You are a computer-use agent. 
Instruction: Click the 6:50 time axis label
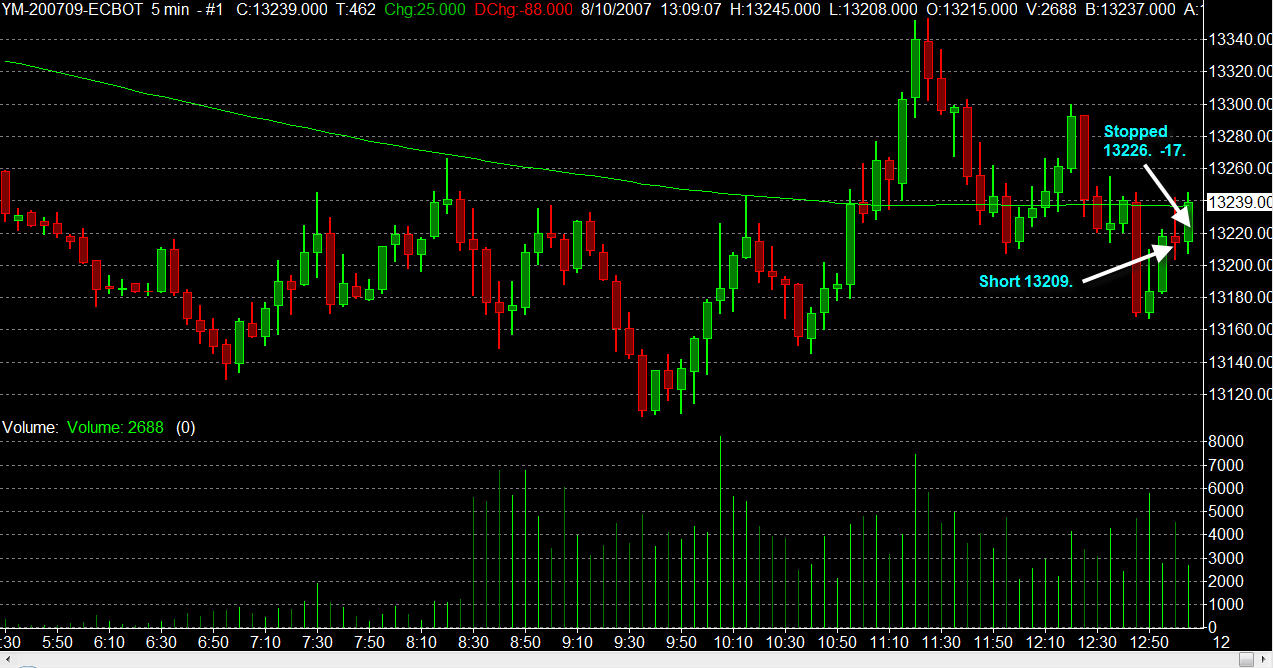click(213, 641)
